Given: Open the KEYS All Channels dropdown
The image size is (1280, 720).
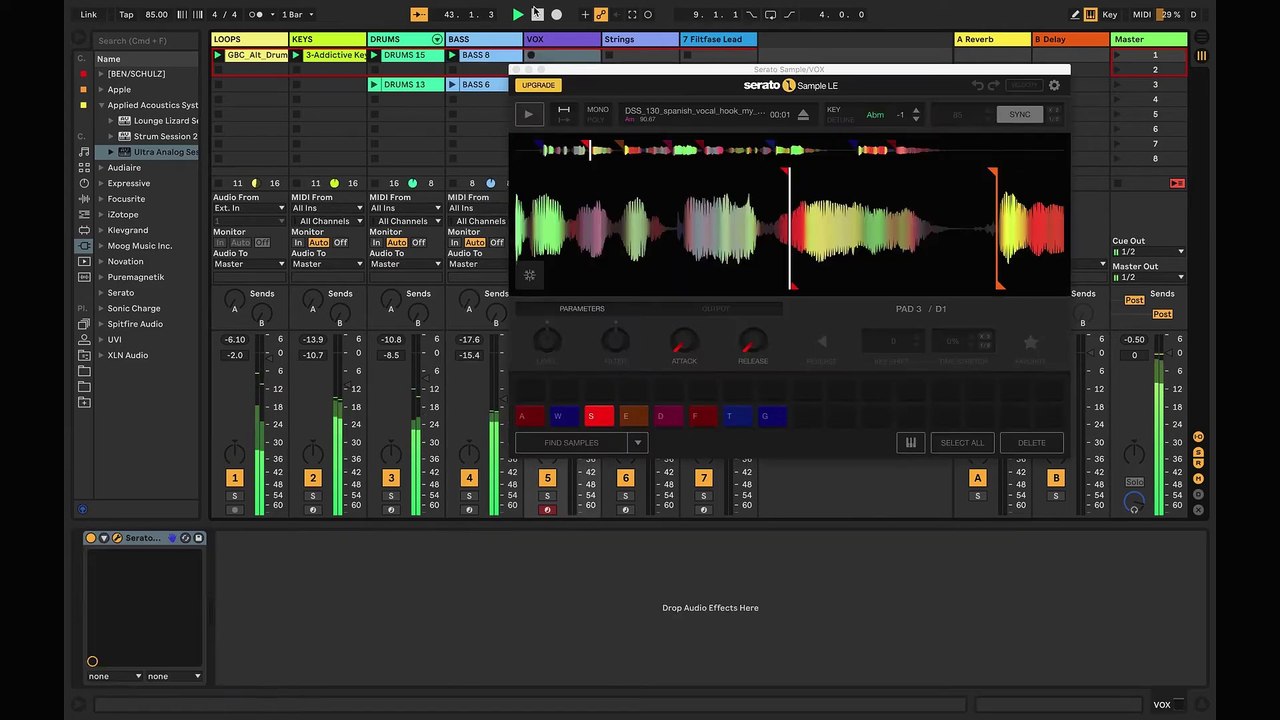Looking at the screenshot, I should pos(329,221).
